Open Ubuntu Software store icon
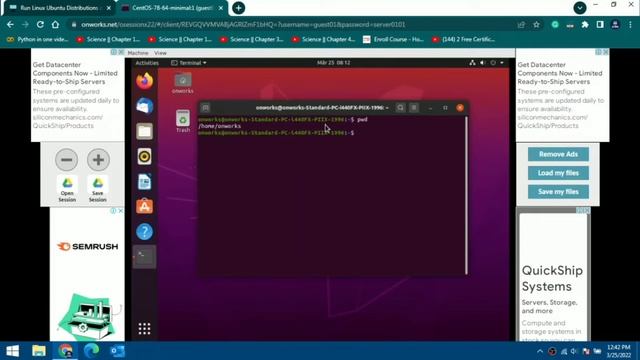The image size is (640, 360). pyautogui.click(x=144, y=207)
